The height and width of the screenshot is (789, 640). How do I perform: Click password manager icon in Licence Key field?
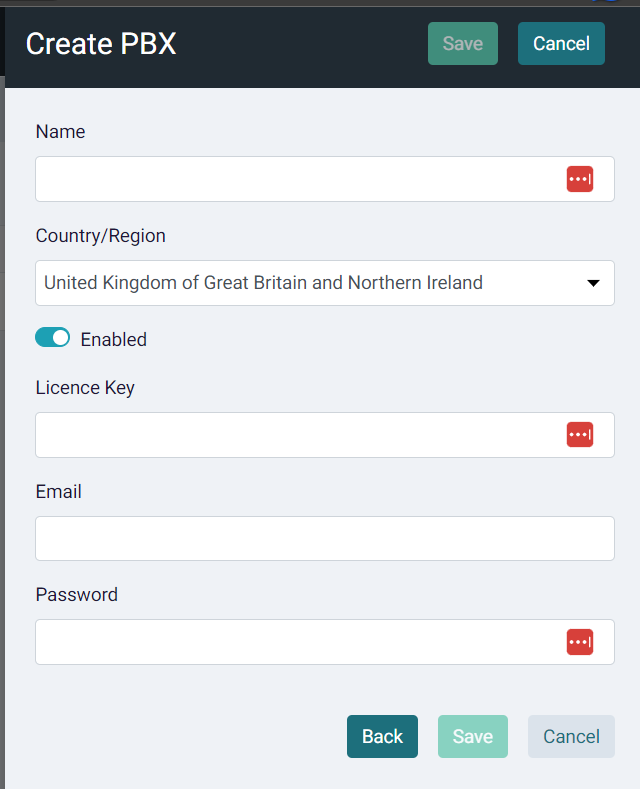(x=580, y=435)
